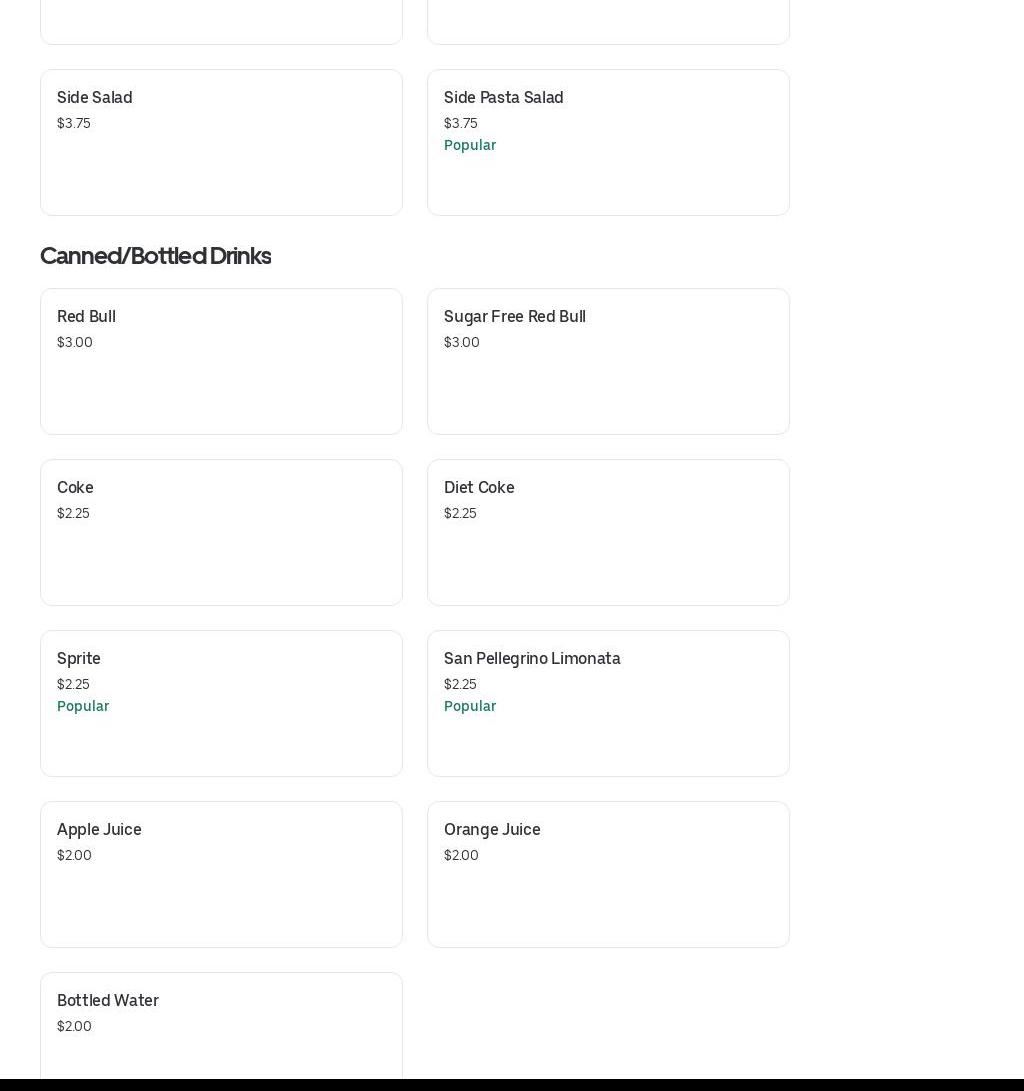Select the Apple Juice card
The height and width of the screenshot is (1091, 1024).
tap(221, 874)
